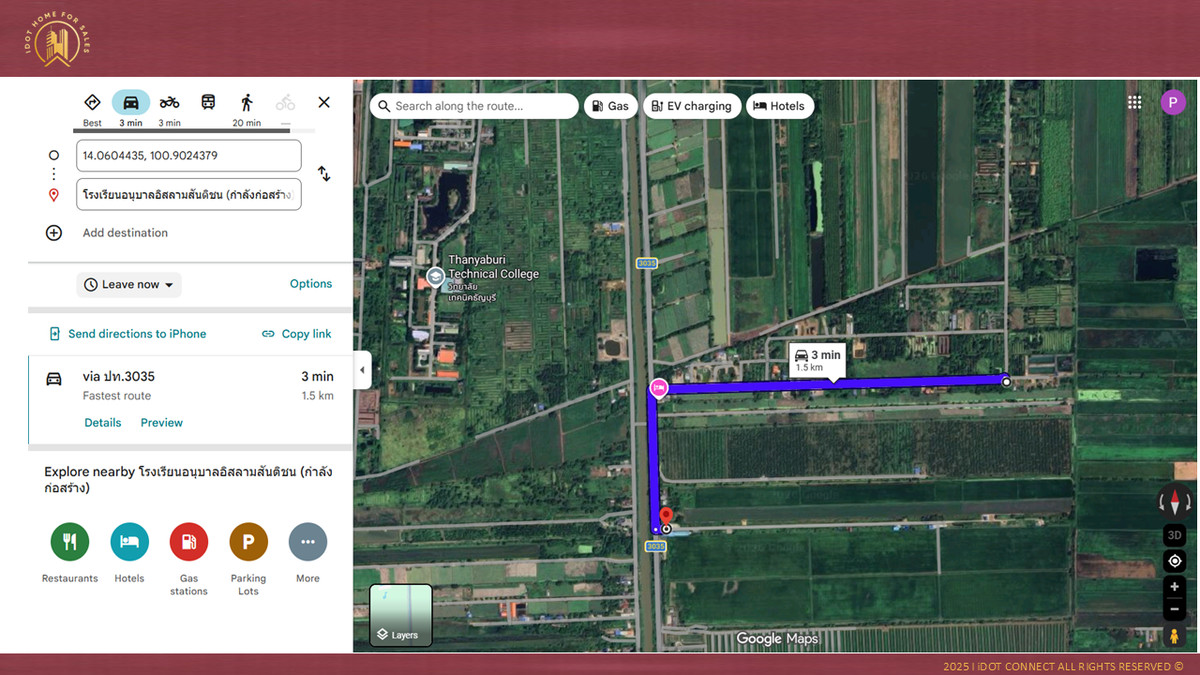Choose the Transit travel mode
Screen dimensions: 1200x675
click(208, 102)
